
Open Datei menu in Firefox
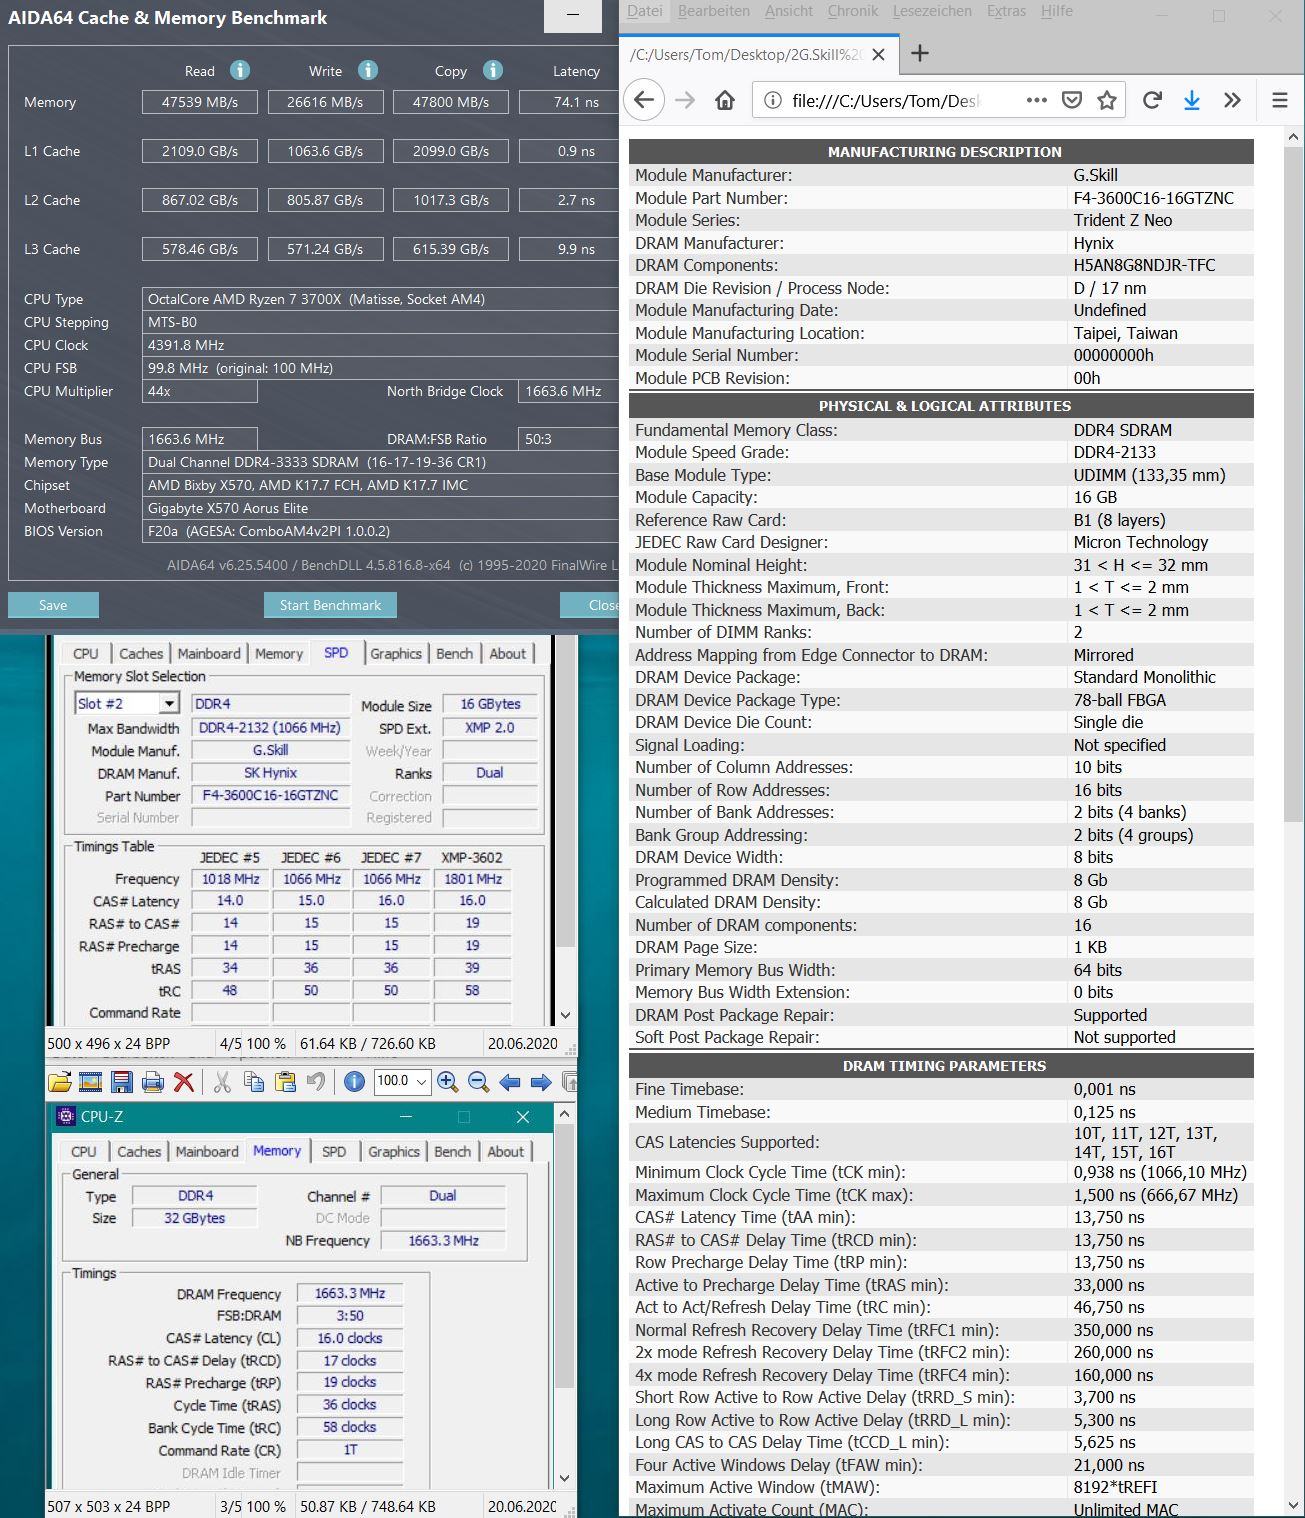point(645,11)
